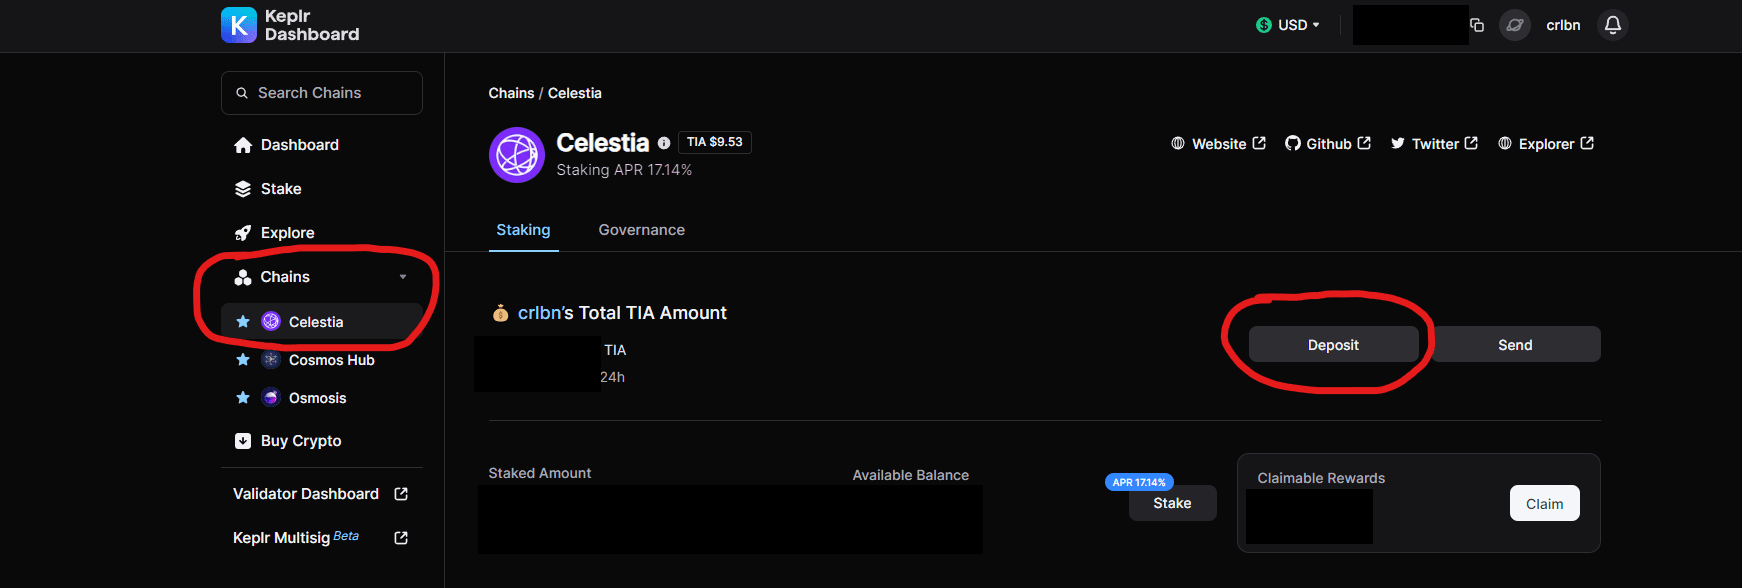Open the Celestia Github link

1328,144
